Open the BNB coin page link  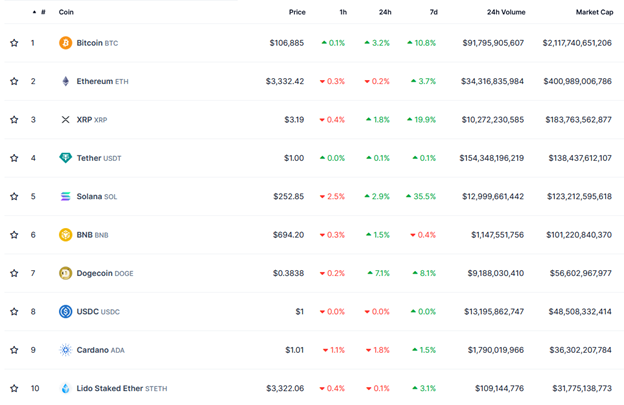[92, 235]
